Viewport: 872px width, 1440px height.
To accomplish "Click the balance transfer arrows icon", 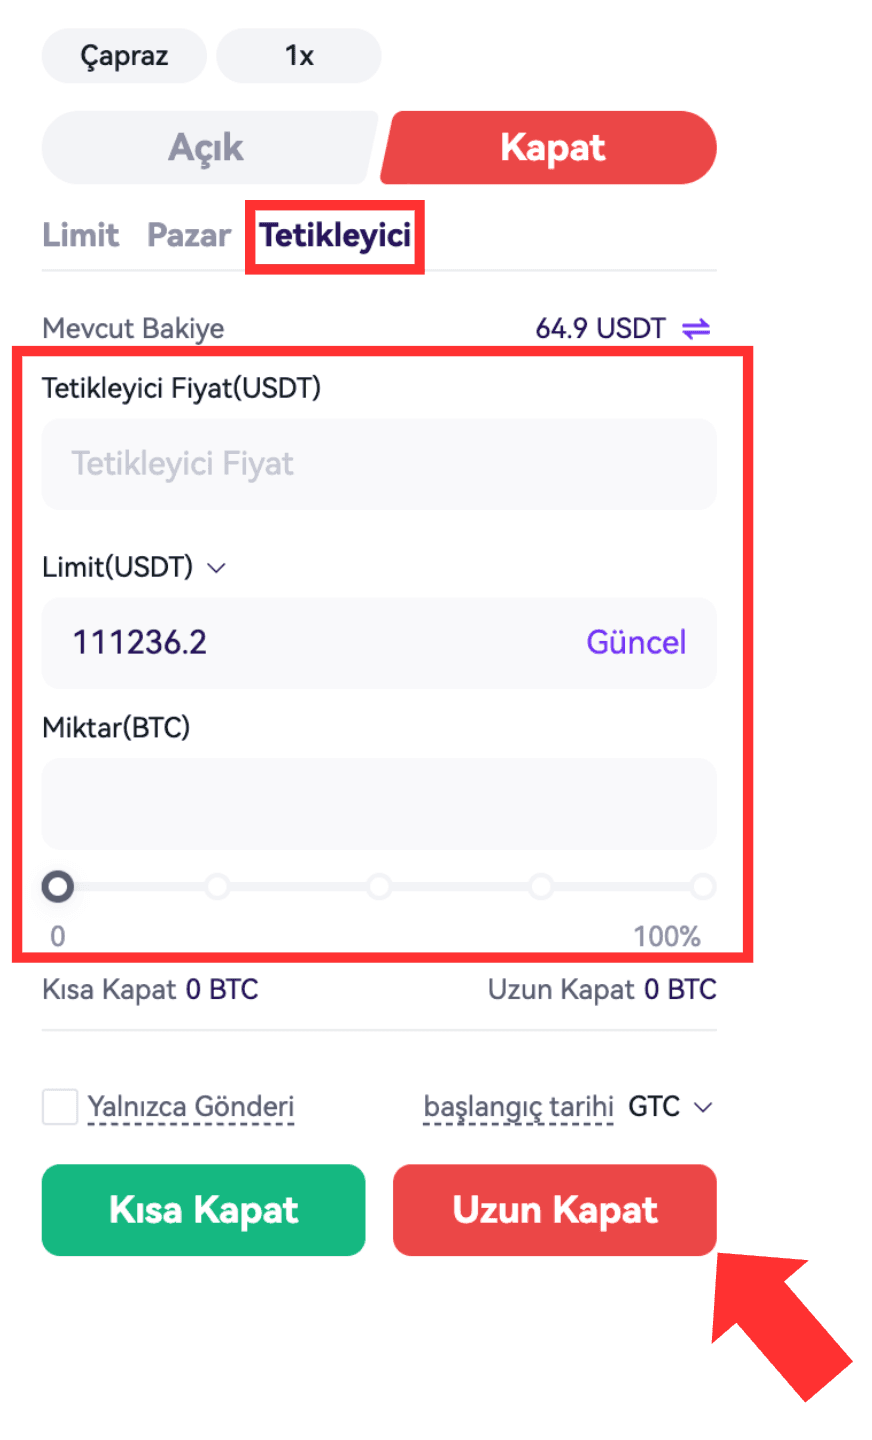I will [696, 328].
